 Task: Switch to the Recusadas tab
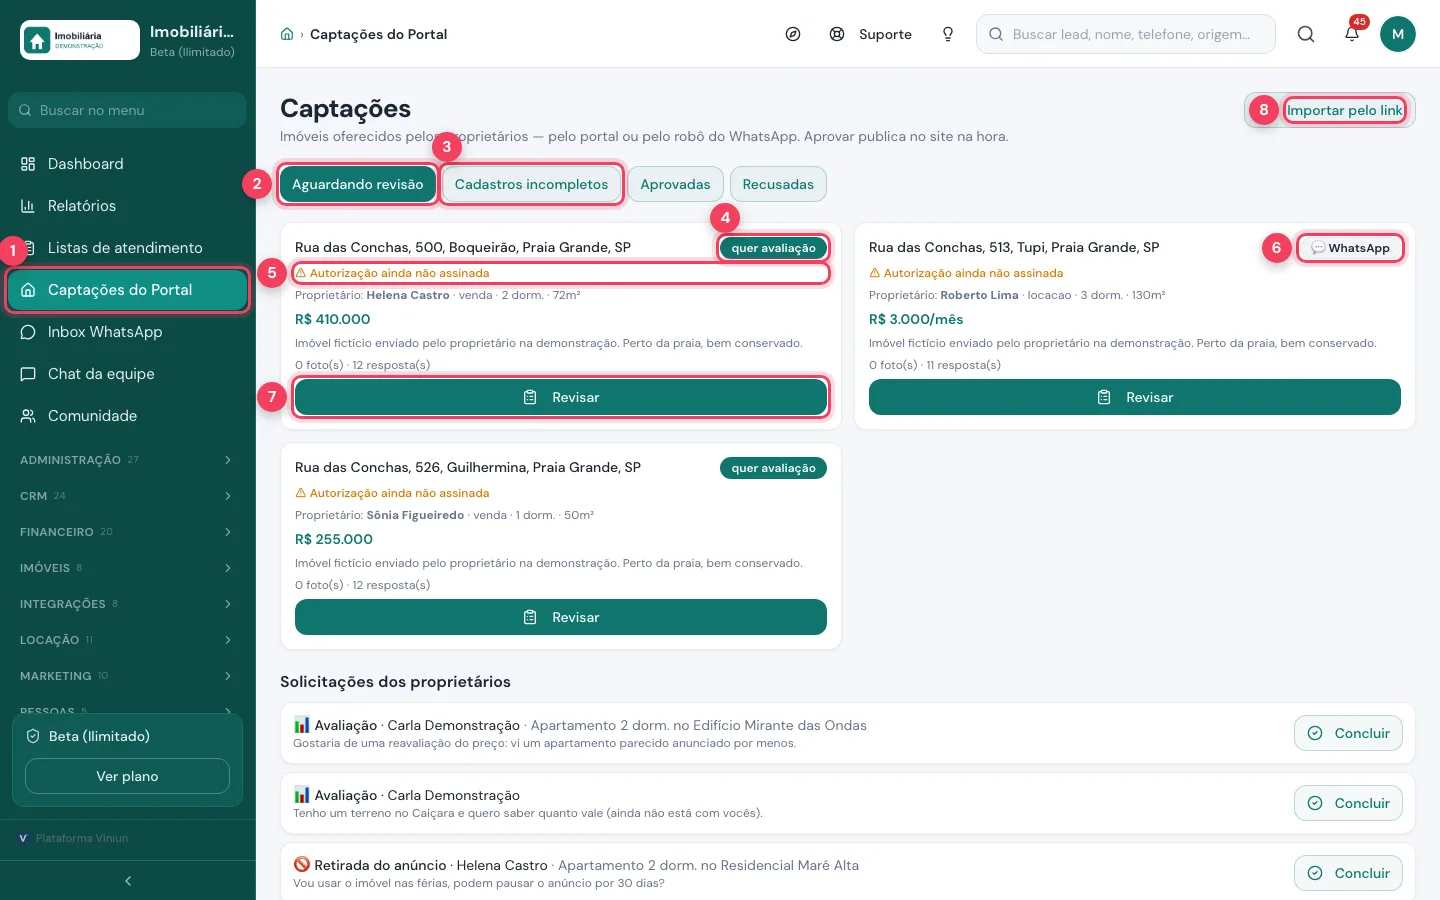(778, 184)
